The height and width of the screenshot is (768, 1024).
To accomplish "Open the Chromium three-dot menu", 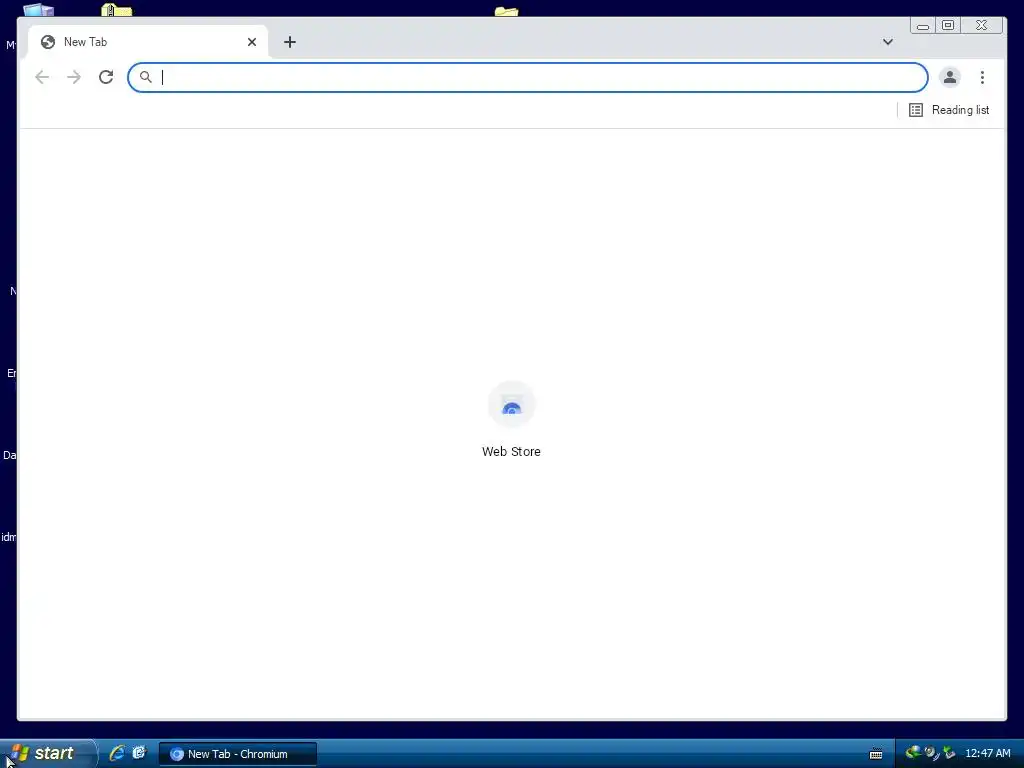I will [x=982, y=77].
